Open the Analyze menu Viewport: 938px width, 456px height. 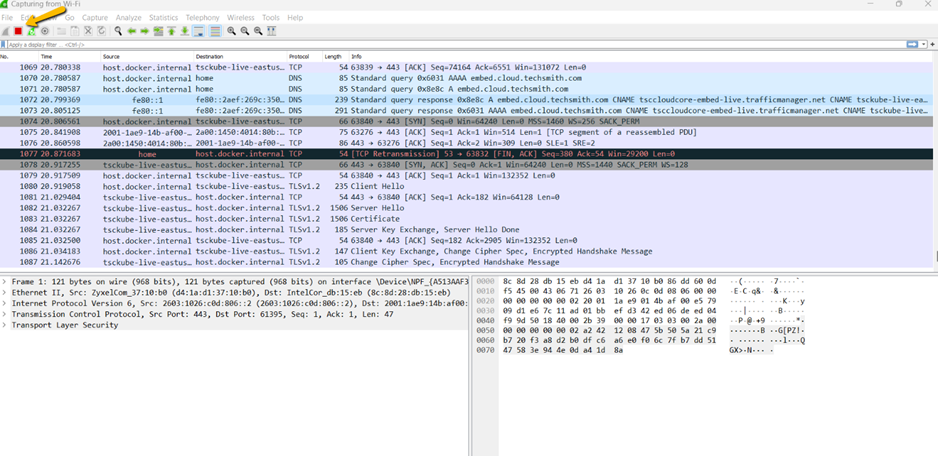(128, 18)
